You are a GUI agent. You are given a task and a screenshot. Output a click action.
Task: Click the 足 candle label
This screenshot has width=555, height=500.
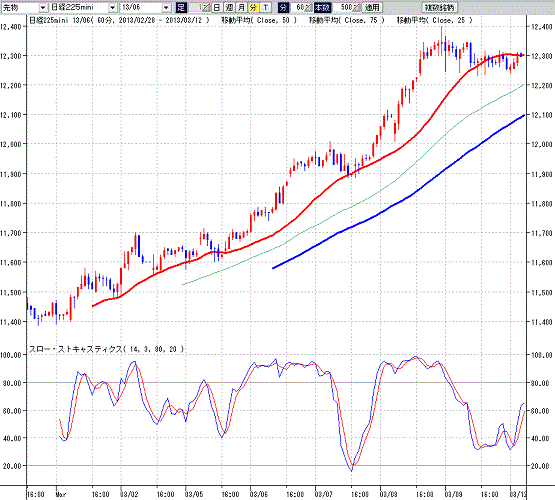(181, 7)
